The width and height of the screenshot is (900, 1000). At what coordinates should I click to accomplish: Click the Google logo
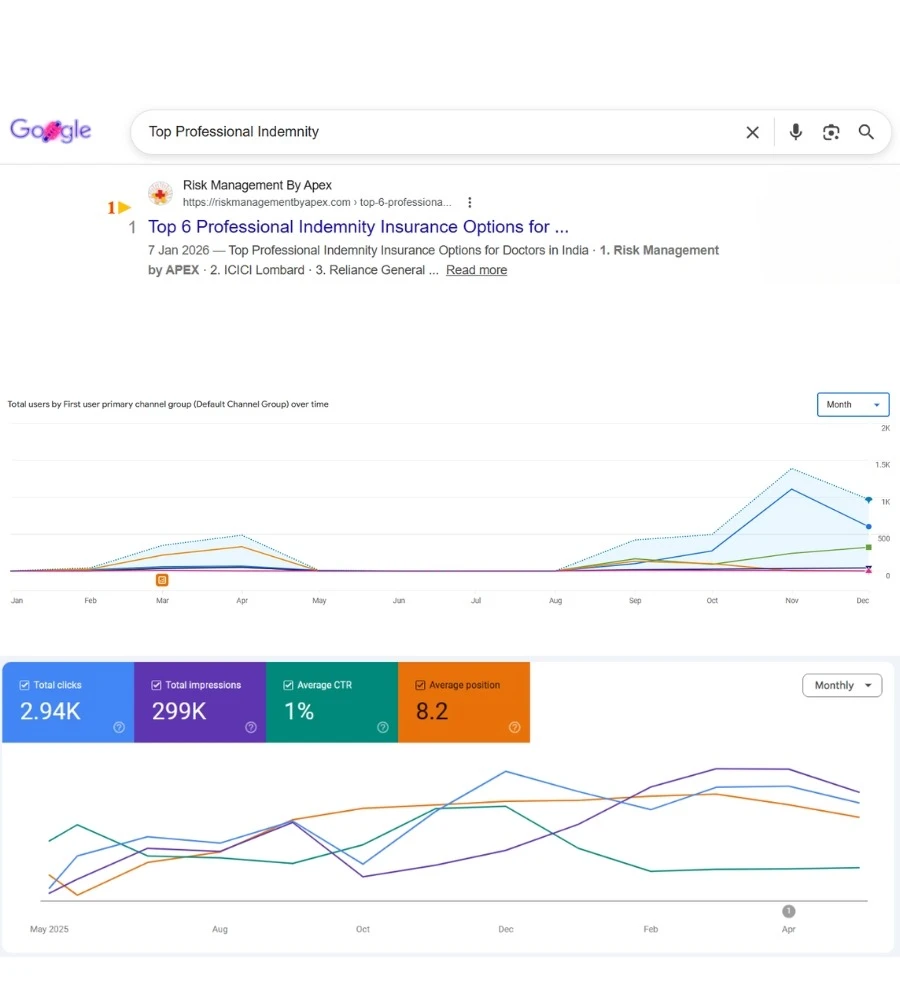[x=50, y=130]
